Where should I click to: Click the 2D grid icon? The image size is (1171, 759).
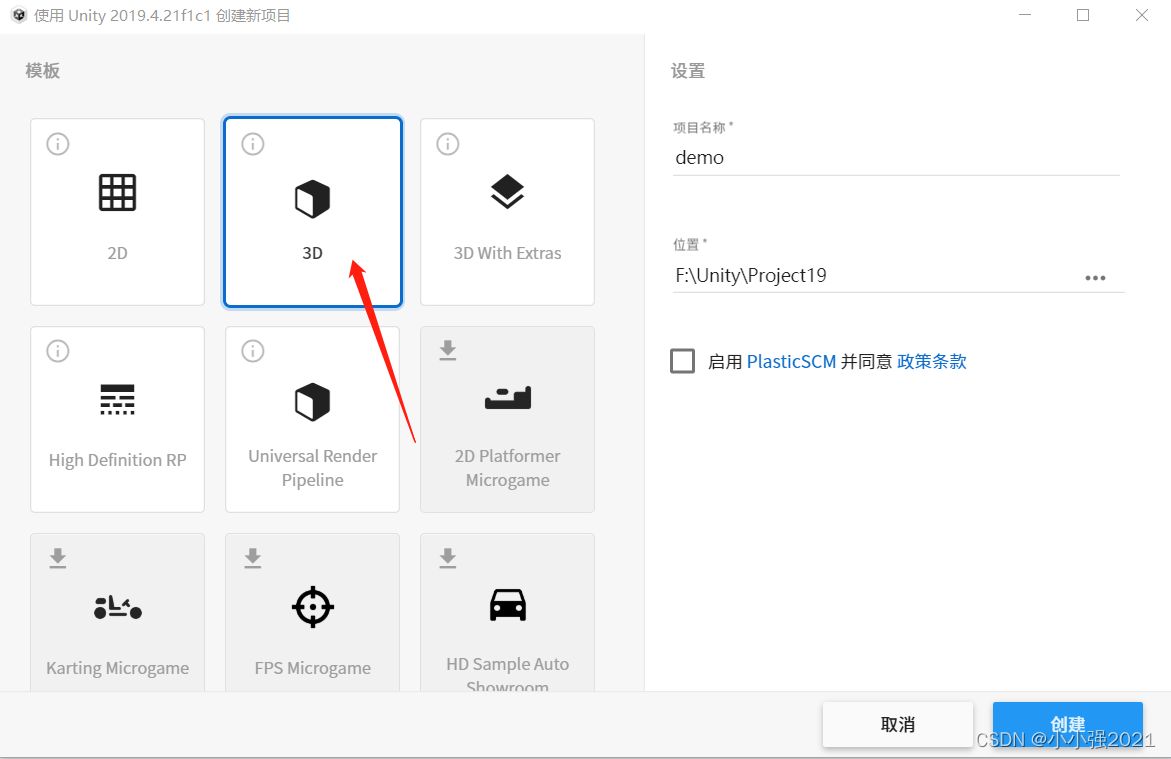[x=117, y=193]
